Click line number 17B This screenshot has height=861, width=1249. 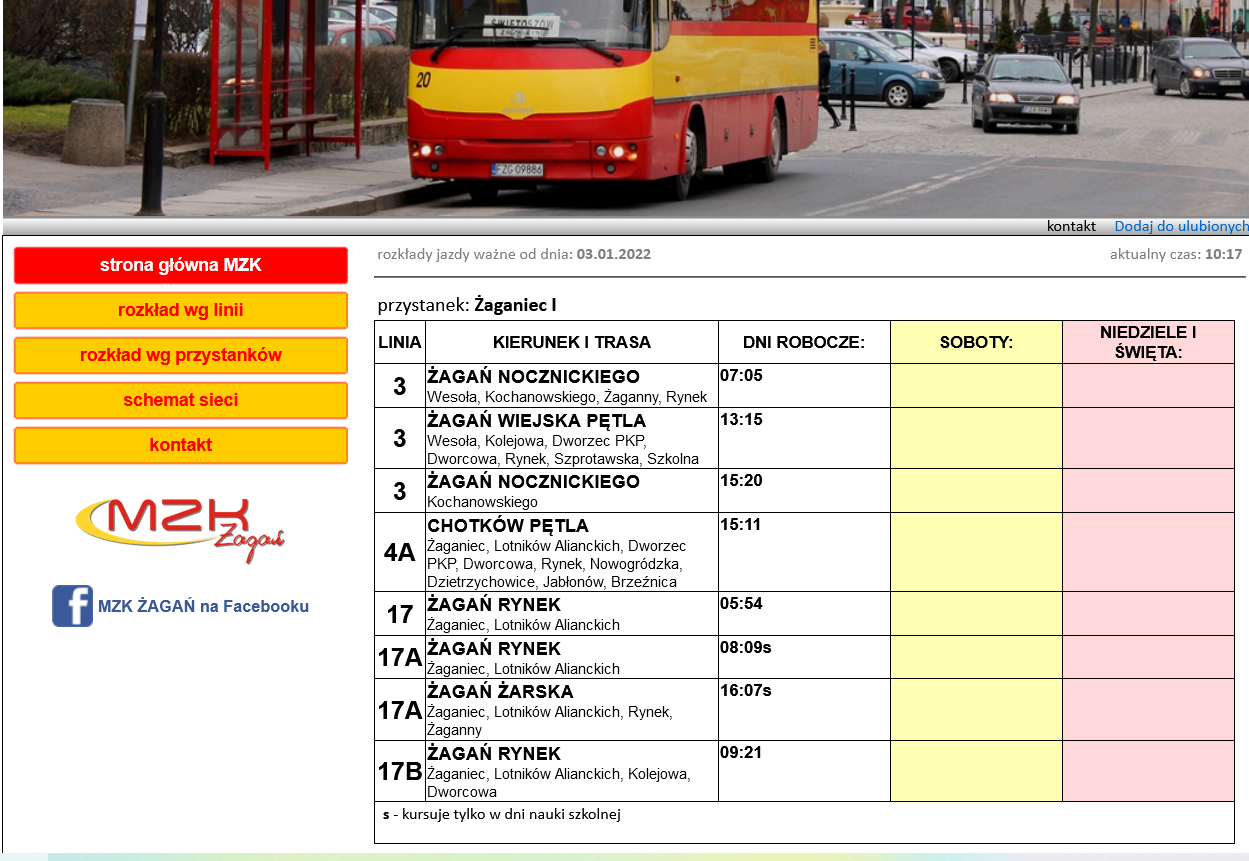pyautogui.click(x=400, y=771)
